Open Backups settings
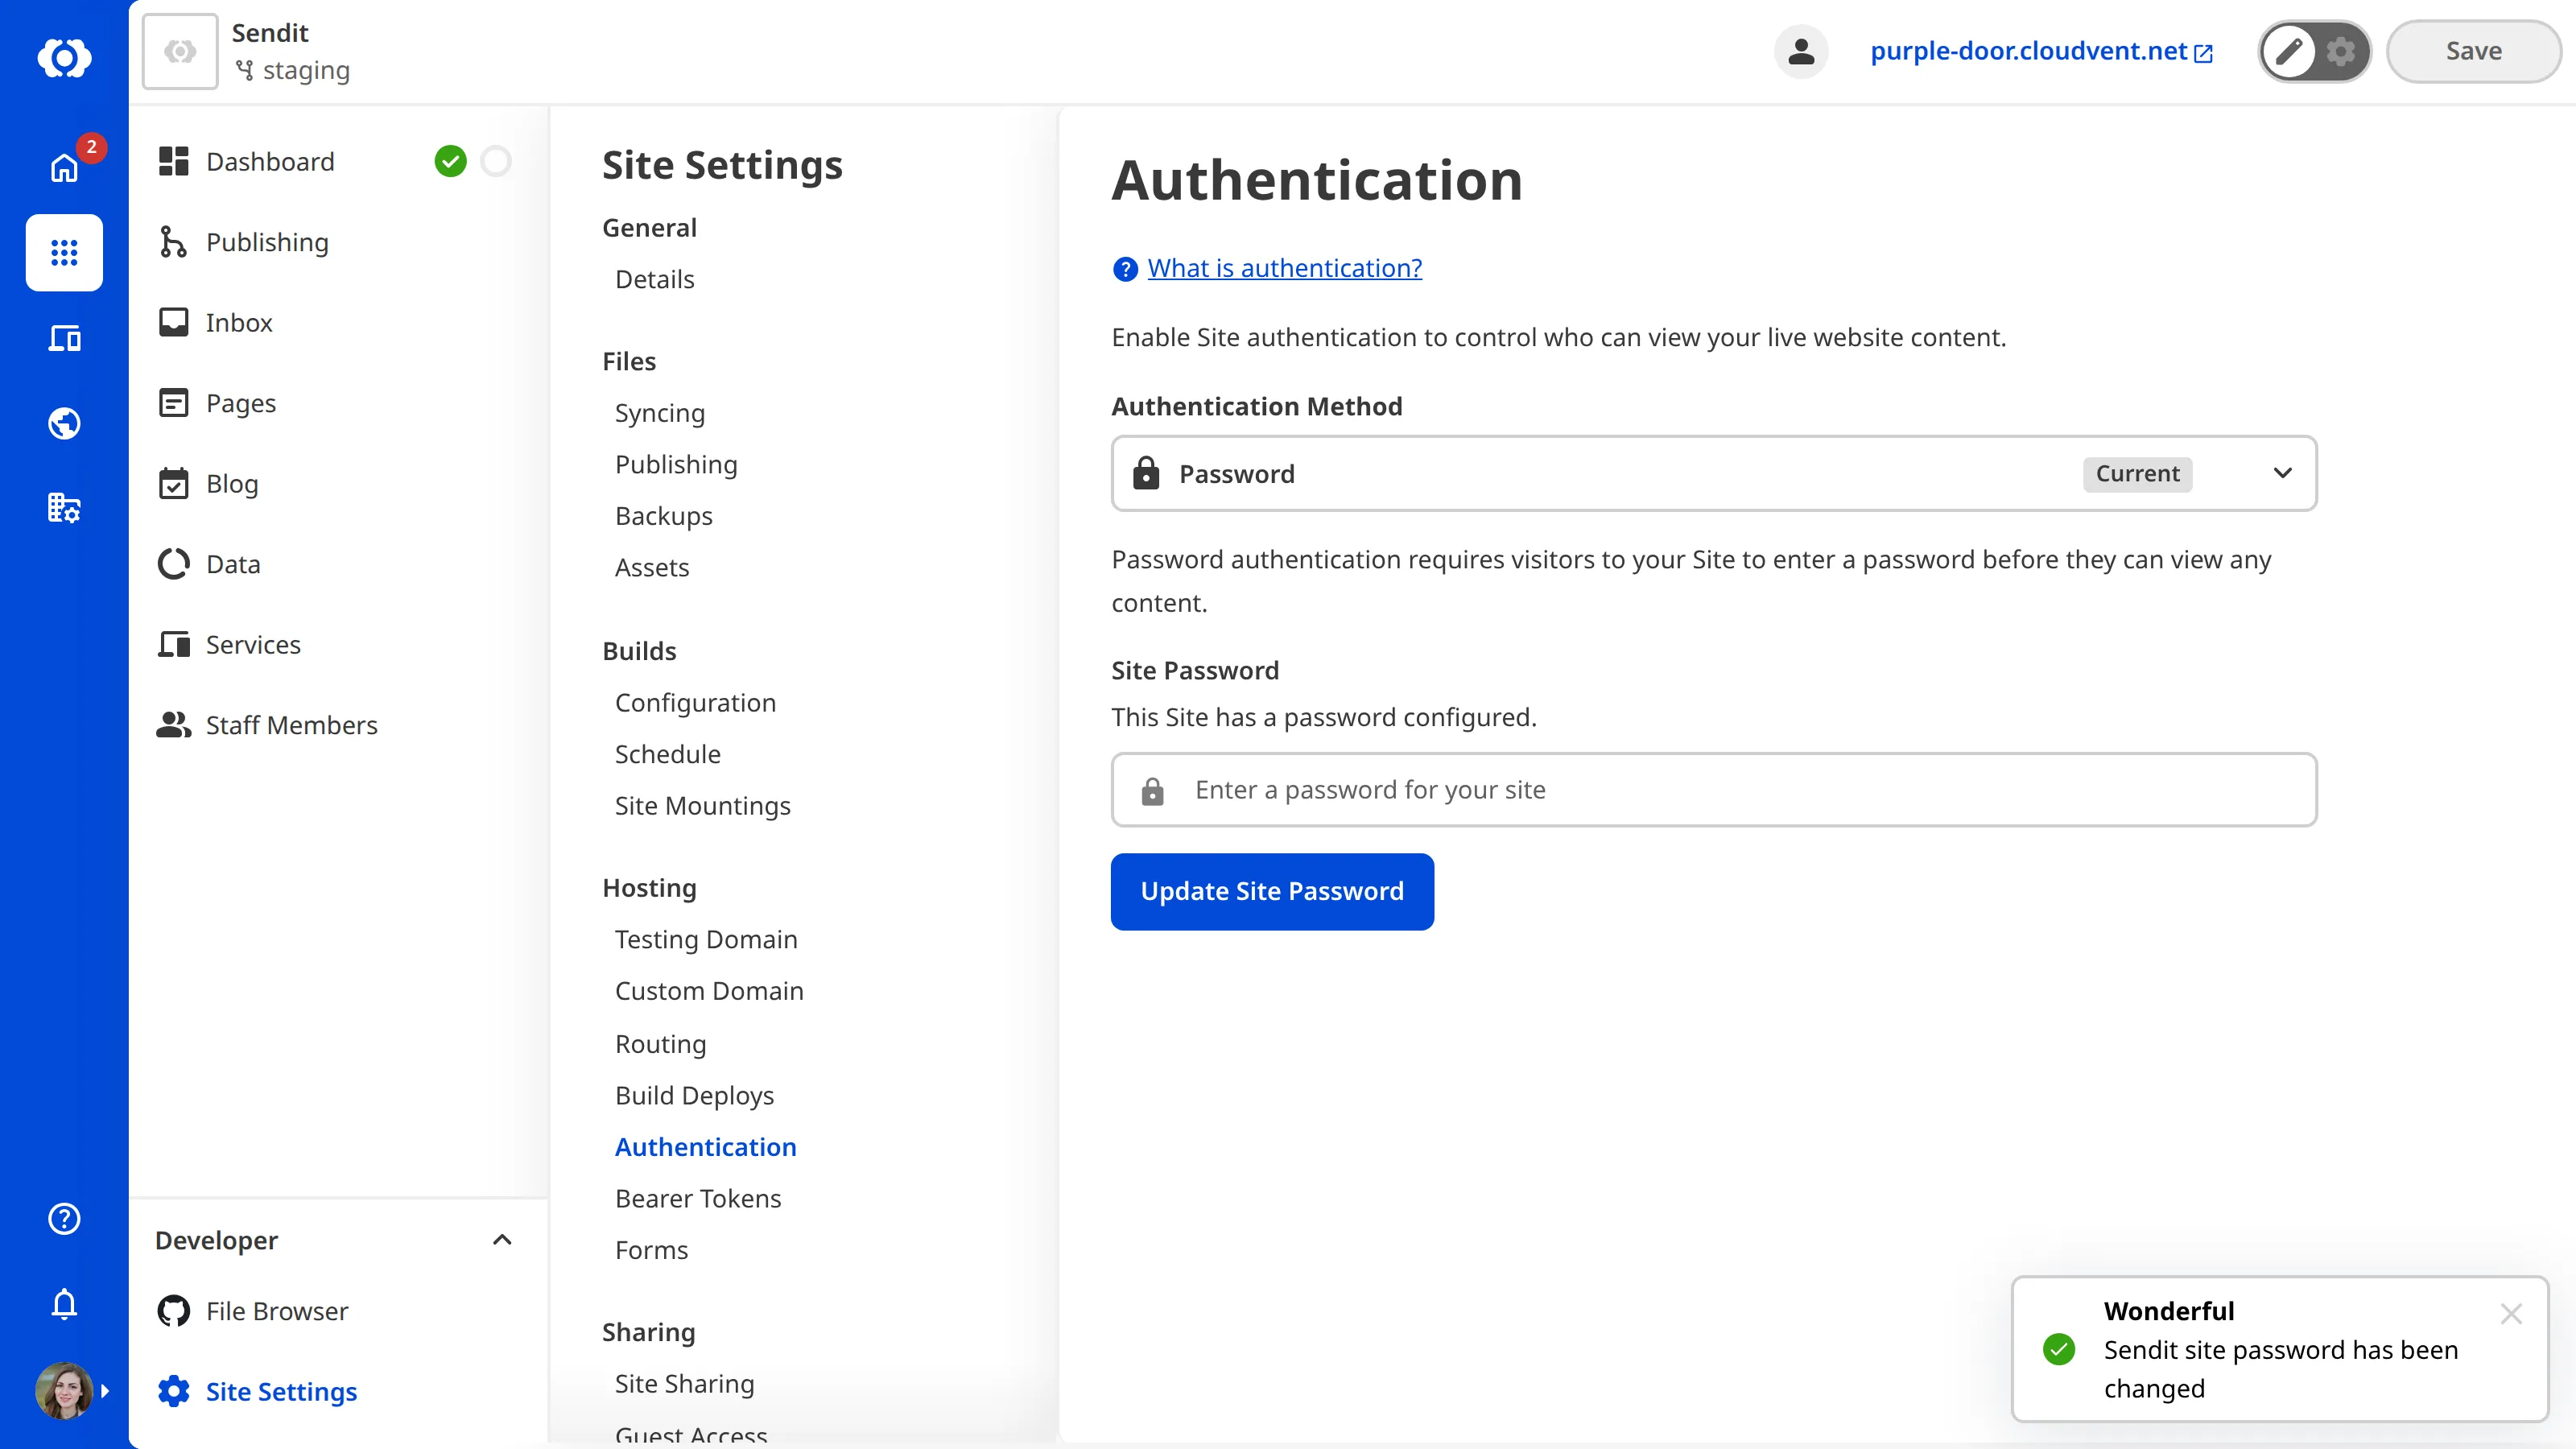The image size is (2576, 1449). pos(663,516)
